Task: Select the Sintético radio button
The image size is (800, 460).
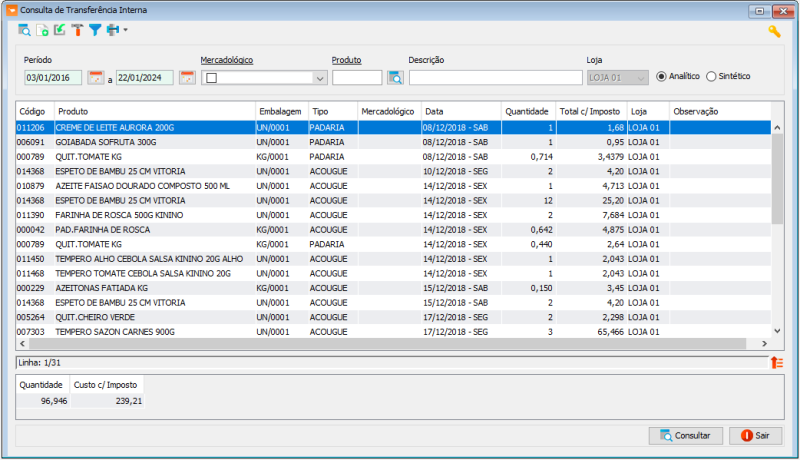Action: click(711, 76)
